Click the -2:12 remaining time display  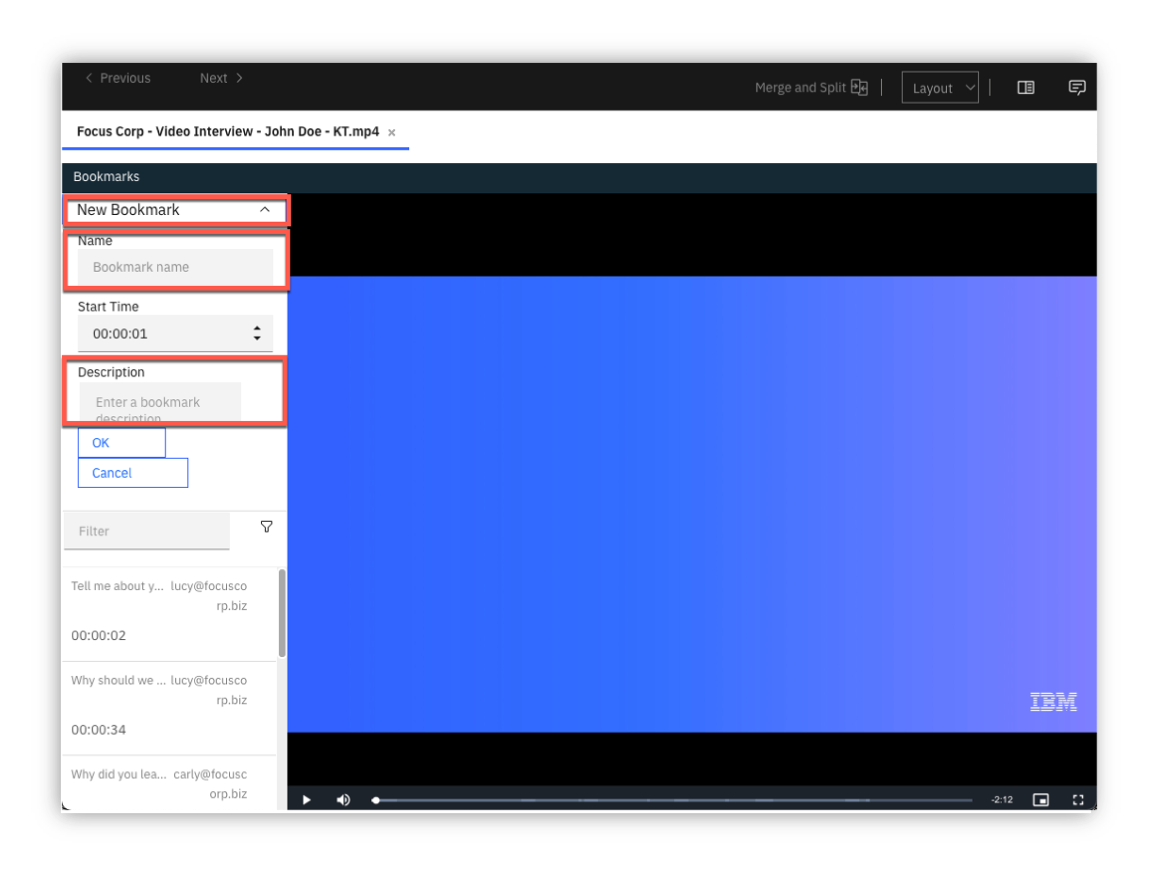1002,800
